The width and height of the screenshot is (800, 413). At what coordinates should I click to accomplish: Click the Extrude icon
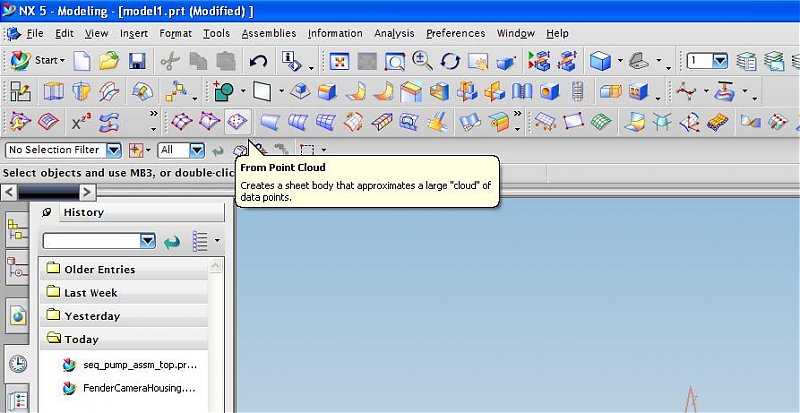click(53, 92)
